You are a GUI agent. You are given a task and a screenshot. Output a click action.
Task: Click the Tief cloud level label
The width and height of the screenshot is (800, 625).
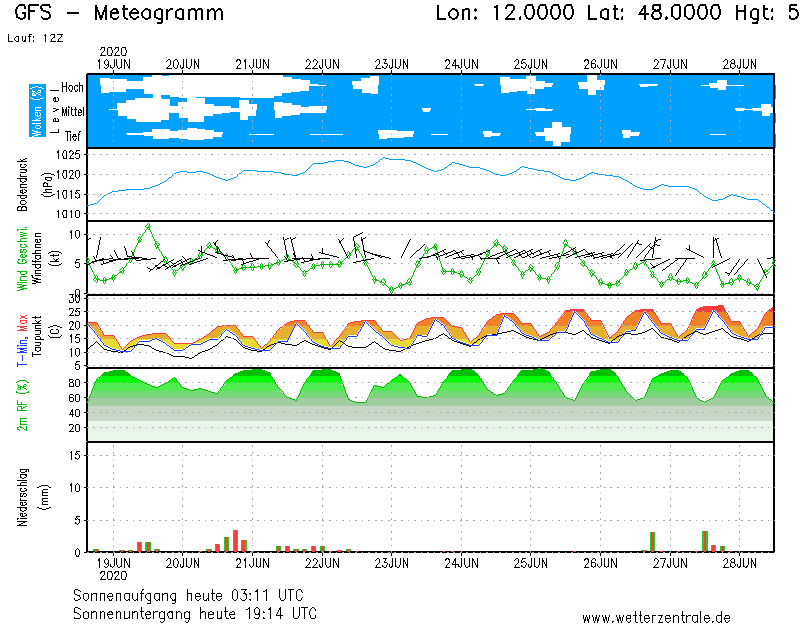point(73,134)
